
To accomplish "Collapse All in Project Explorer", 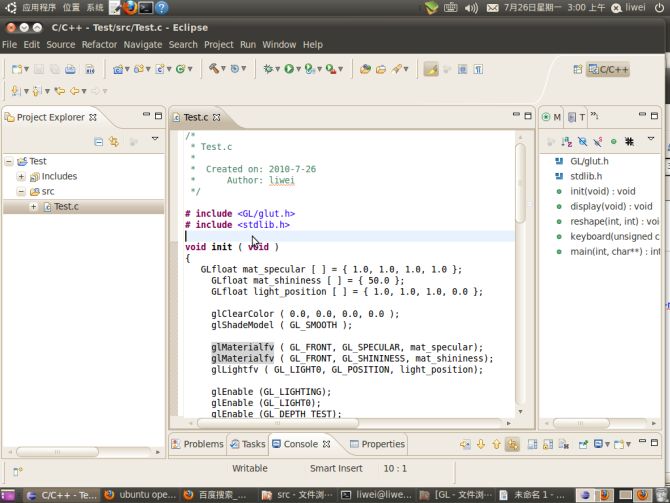I will (x=99, y=142).
